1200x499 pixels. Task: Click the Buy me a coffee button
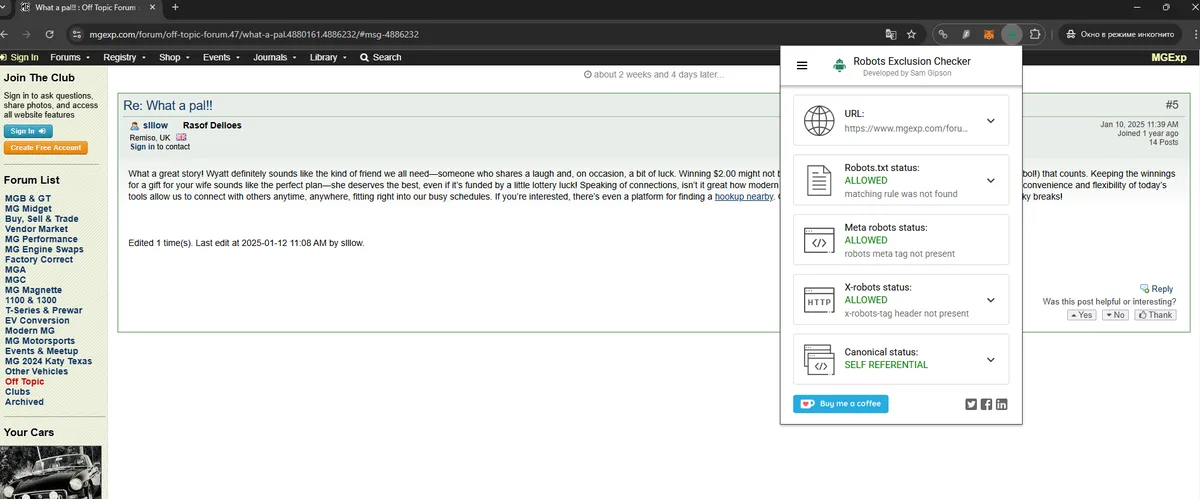pyautogui.click(x=841, y=404)
